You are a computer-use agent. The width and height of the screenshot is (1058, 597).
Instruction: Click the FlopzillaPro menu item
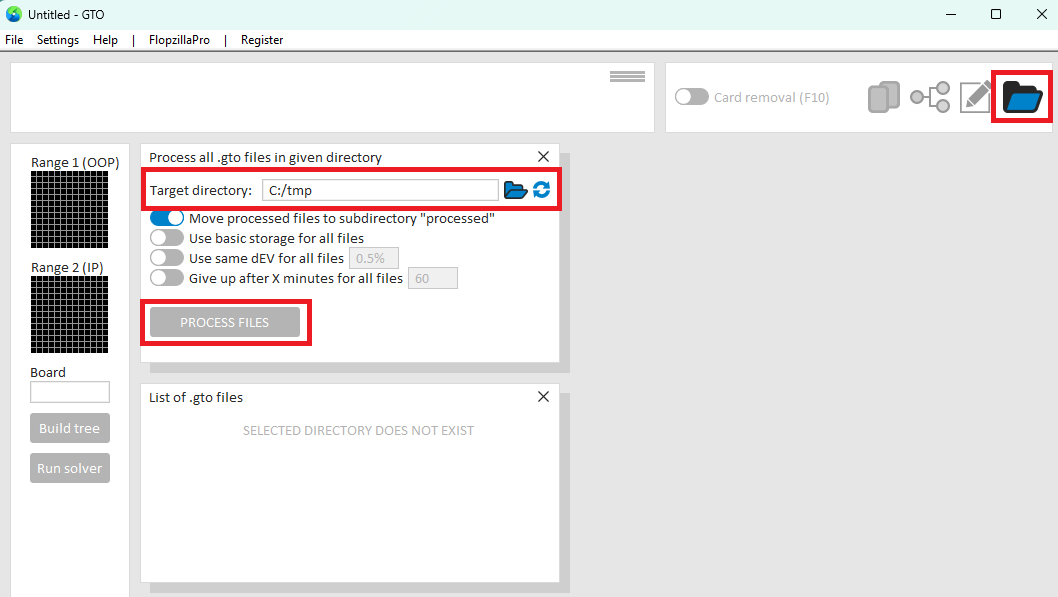click(180, 40)
